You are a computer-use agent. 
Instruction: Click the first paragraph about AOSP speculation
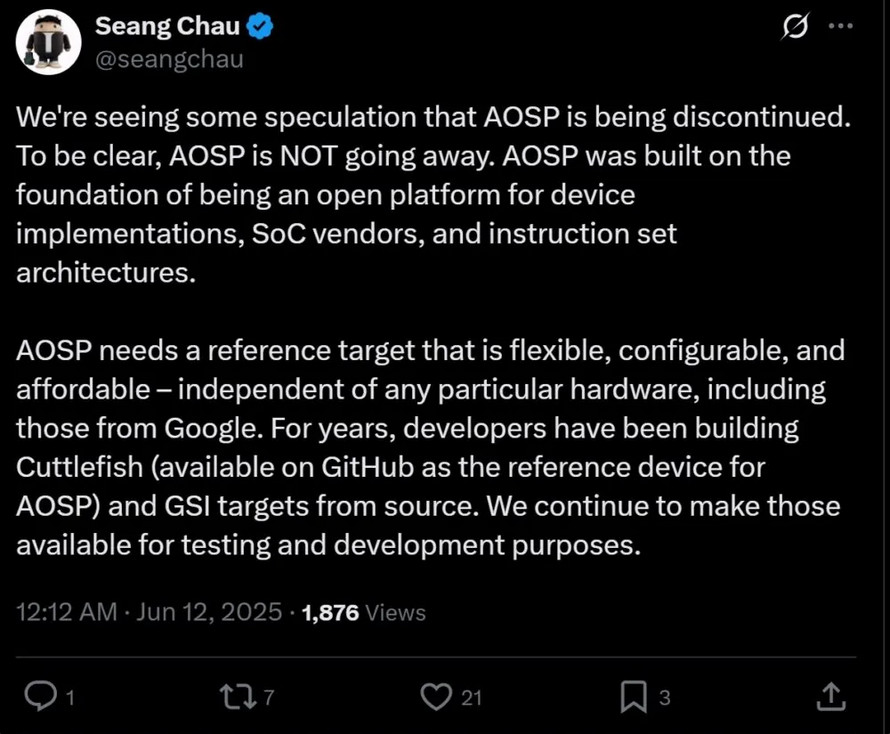pyautogui.click(x=434, y=195)
